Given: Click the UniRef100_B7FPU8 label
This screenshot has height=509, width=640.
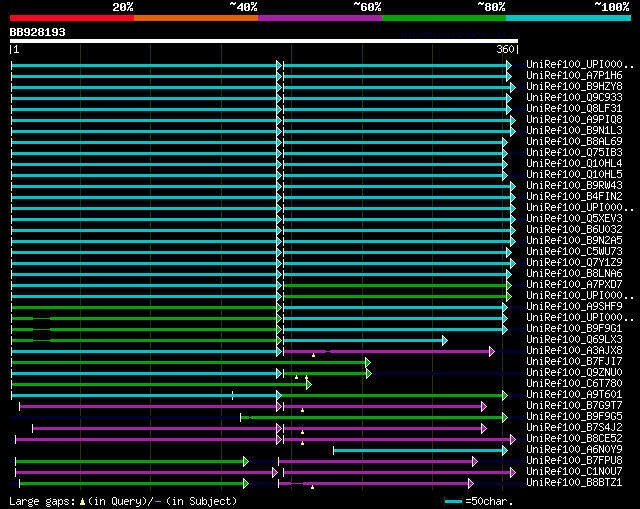Looking at the screenshot, I should coord(574,461).
